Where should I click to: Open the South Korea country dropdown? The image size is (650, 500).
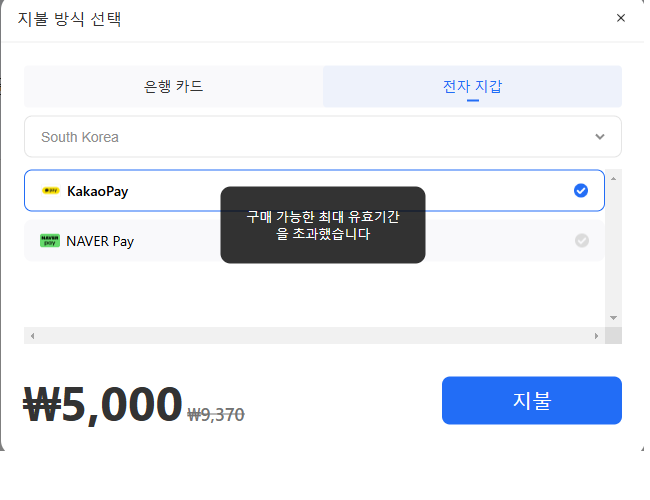(323, 137)
